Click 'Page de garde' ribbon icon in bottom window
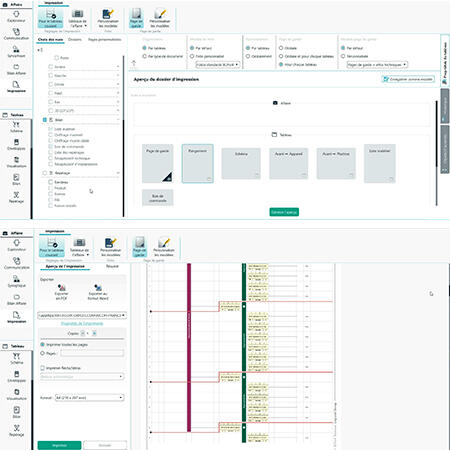 140,247
